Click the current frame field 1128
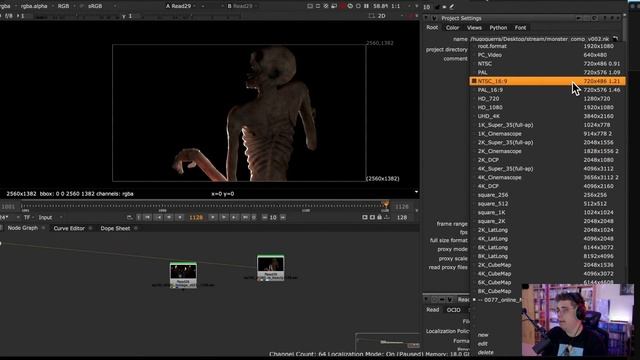 tap(196, 218)
